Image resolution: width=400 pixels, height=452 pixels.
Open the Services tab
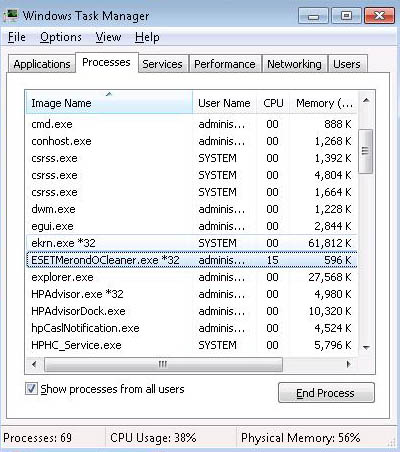pyautogui.click(x=163, y=64)
